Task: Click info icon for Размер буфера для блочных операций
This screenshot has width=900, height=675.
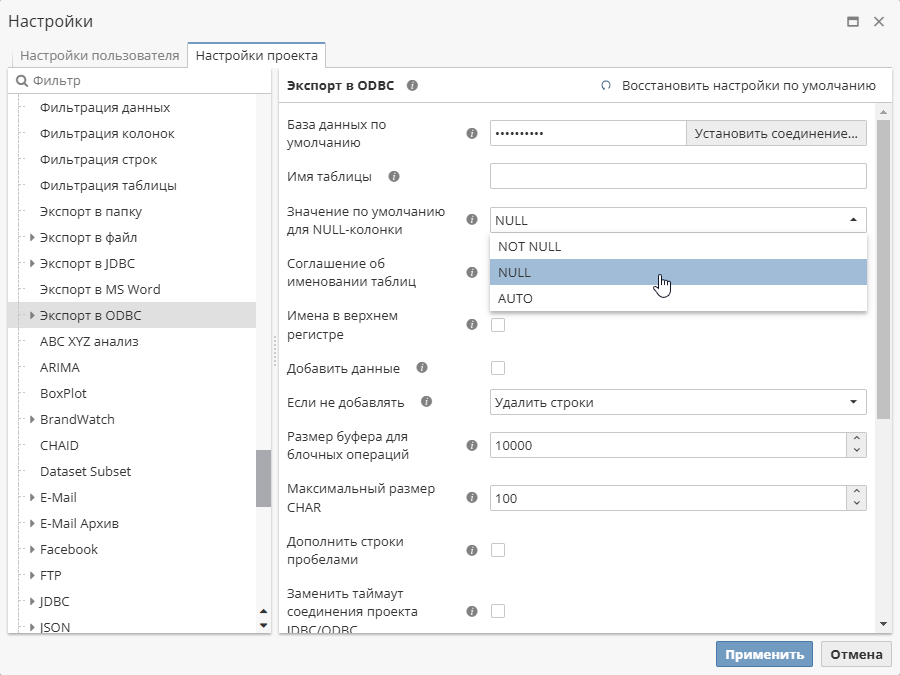Action: 472,445
